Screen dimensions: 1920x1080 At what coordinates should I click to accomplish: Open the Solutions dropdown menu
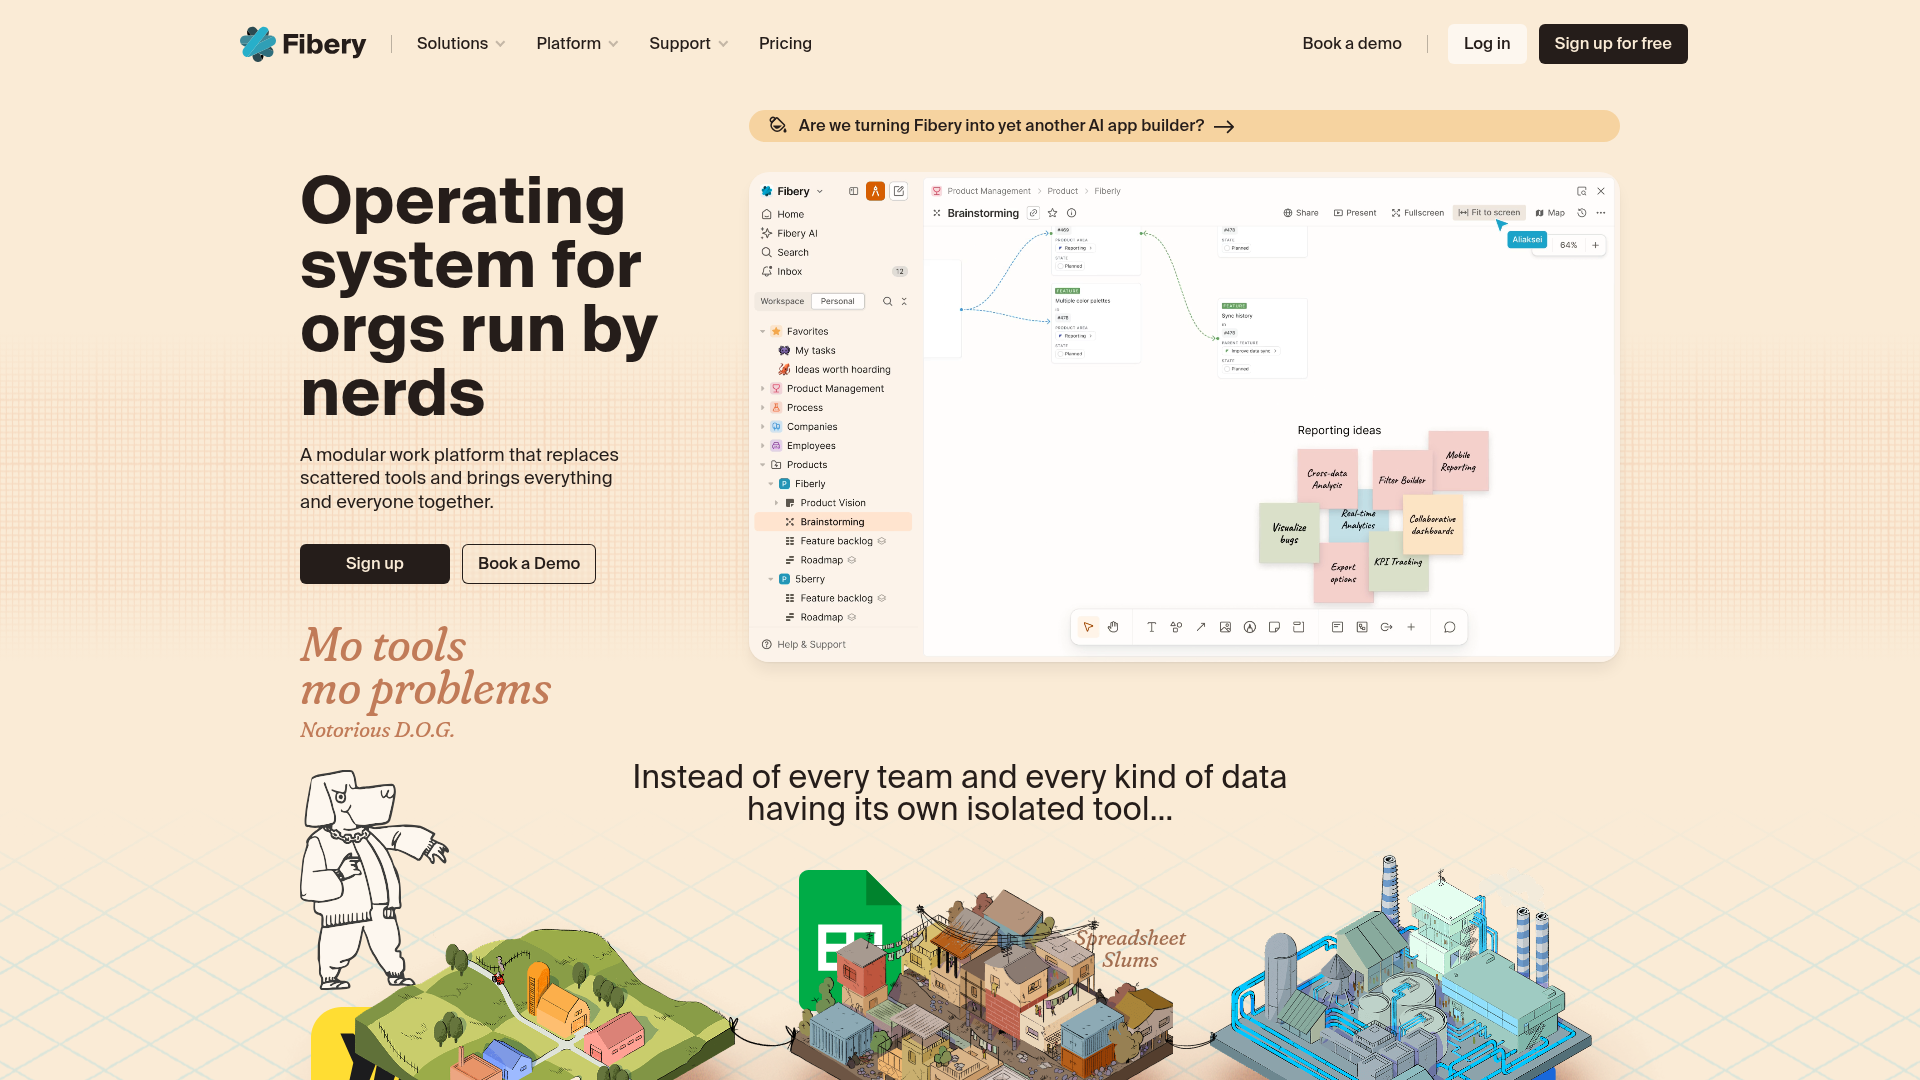click(461, 44)
